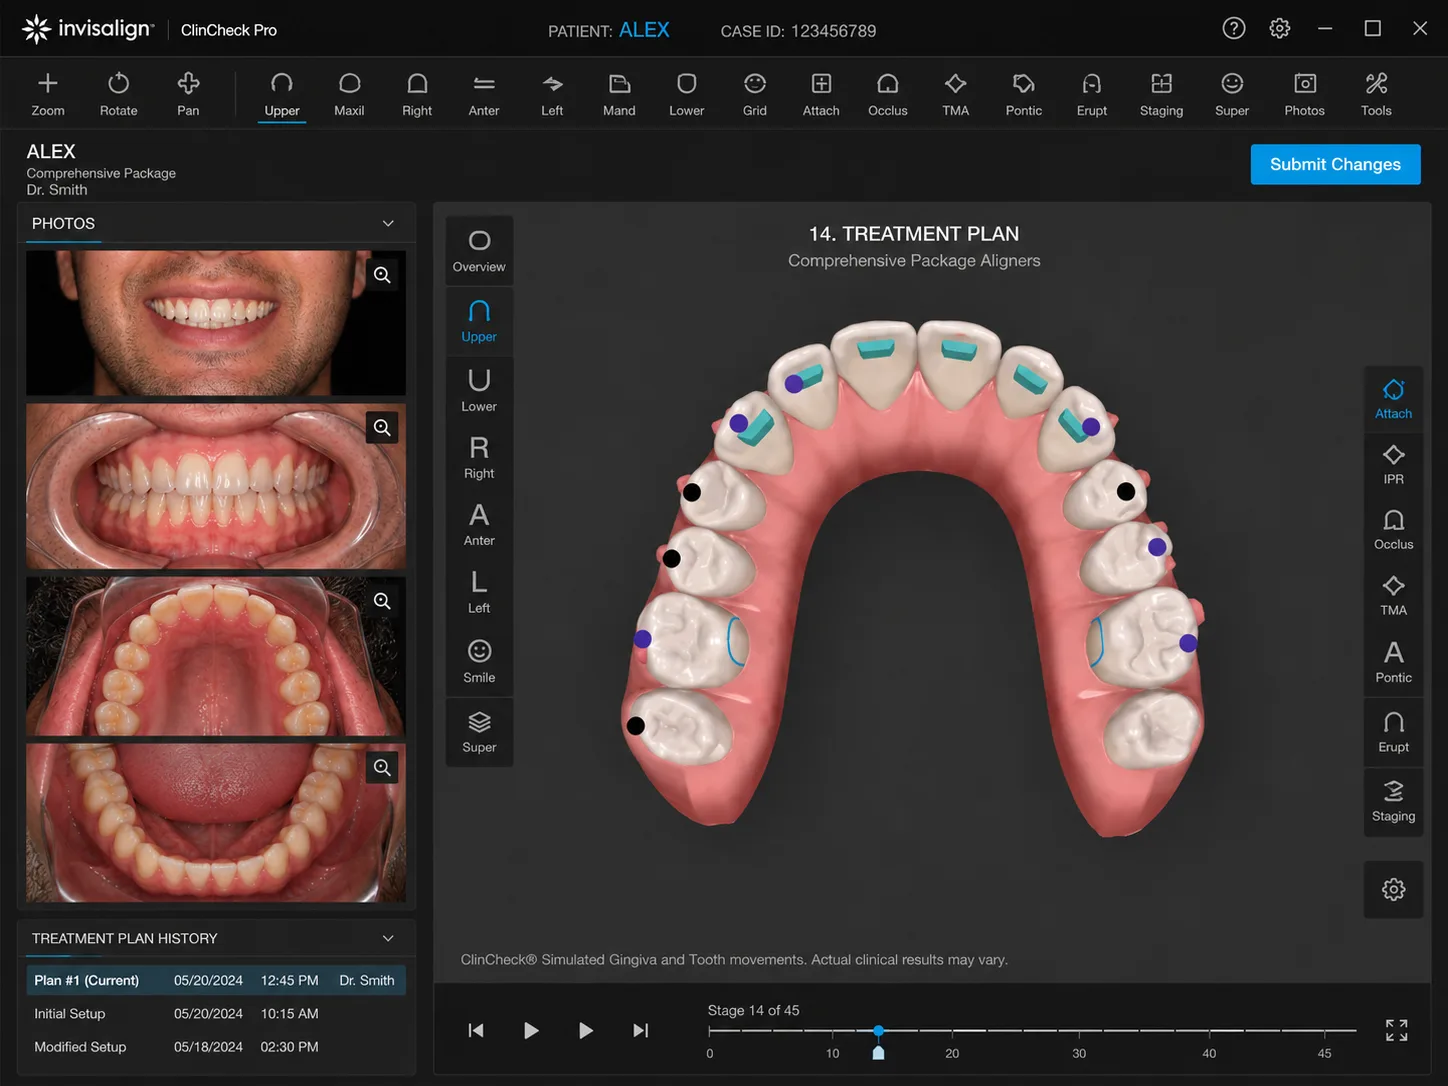This screenshot has width=1448, height=1086.
Task: Choose the Mand view icon
Action: [x=619, y=94]
